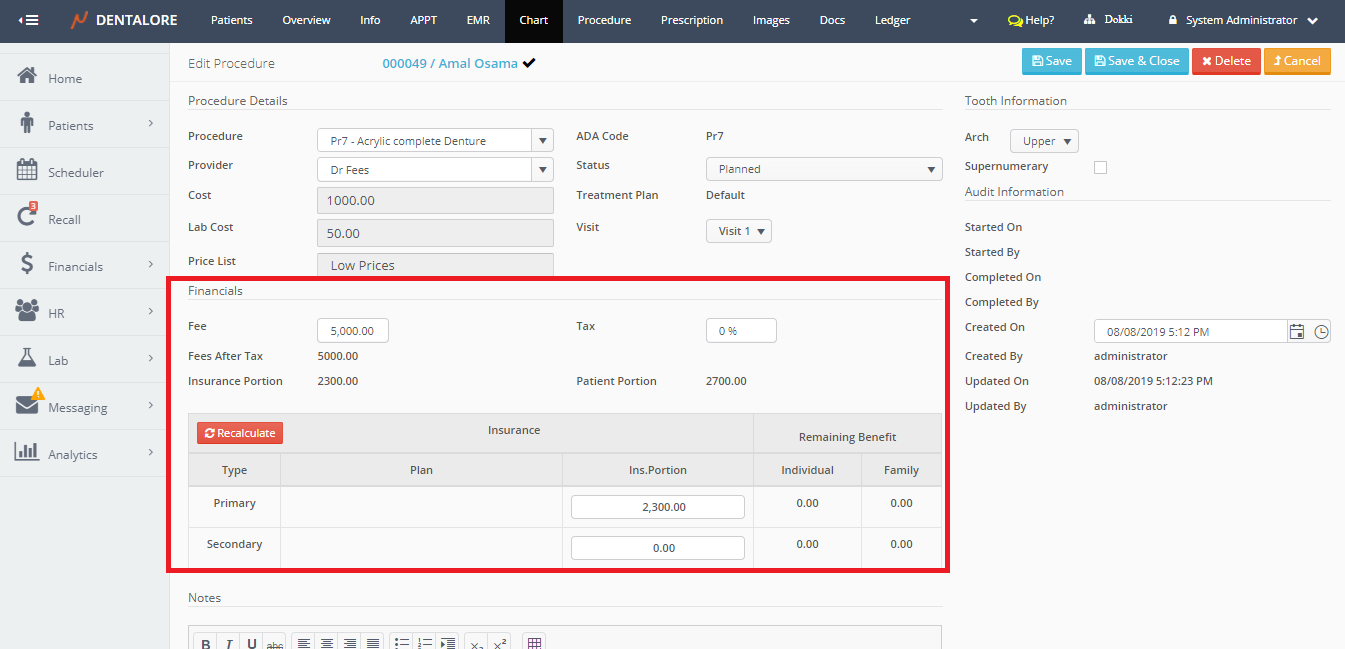Open patient link 000049 / Amal Osama

click(x=450, y=63)
